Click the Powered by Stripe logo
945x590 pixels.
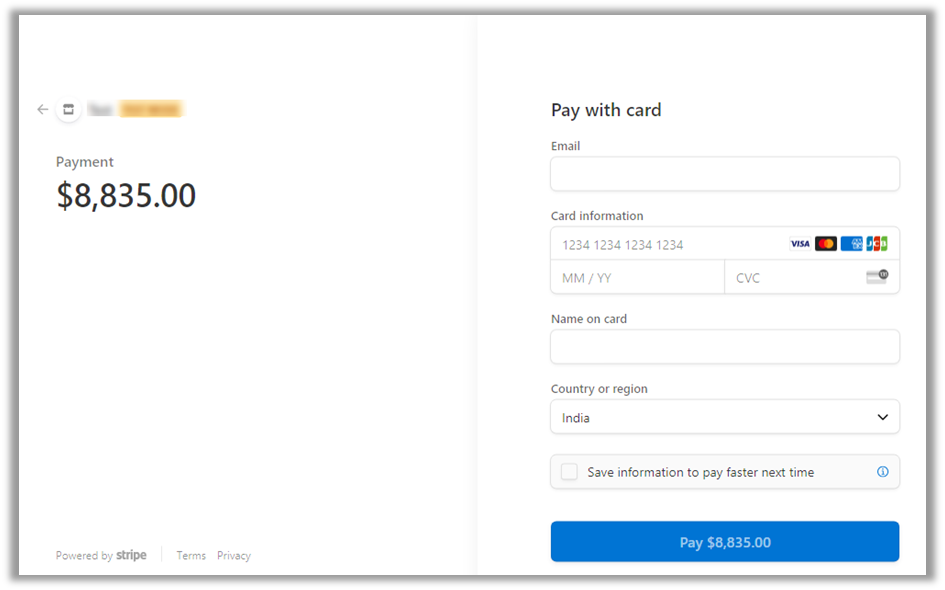pos(131,556)
